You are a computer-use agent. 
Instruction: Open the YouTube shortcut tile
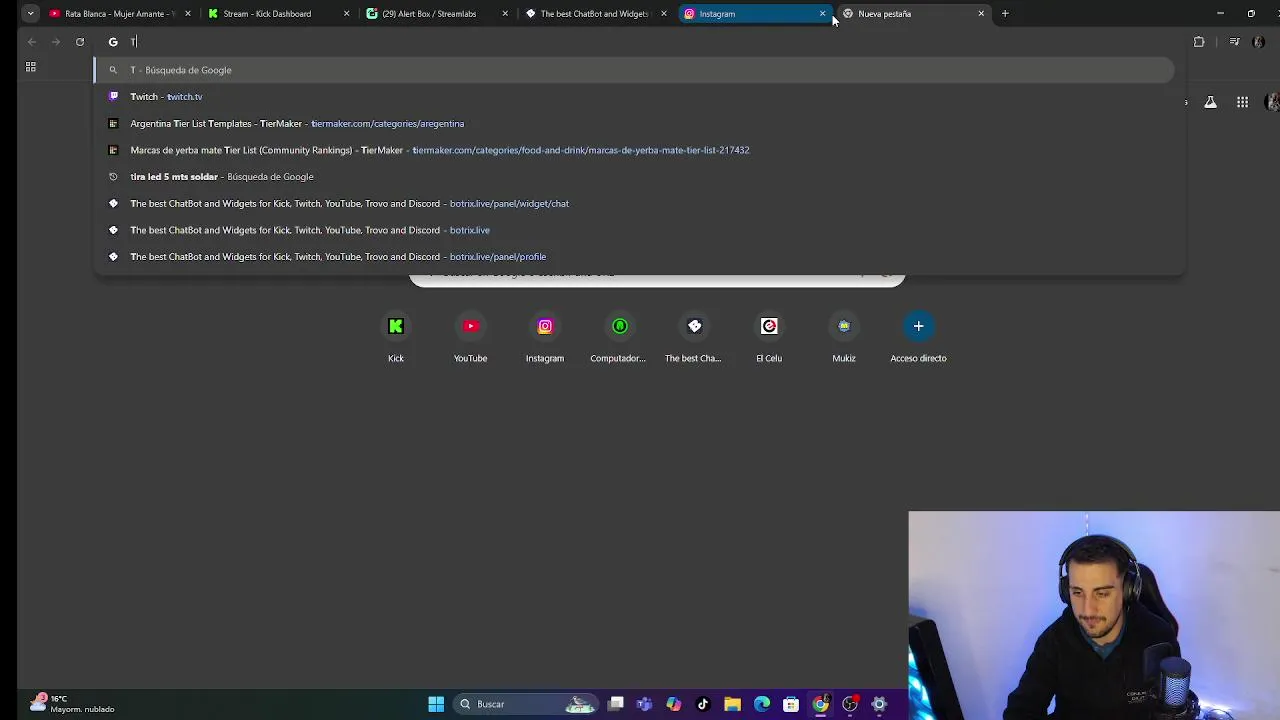[470, 338]
